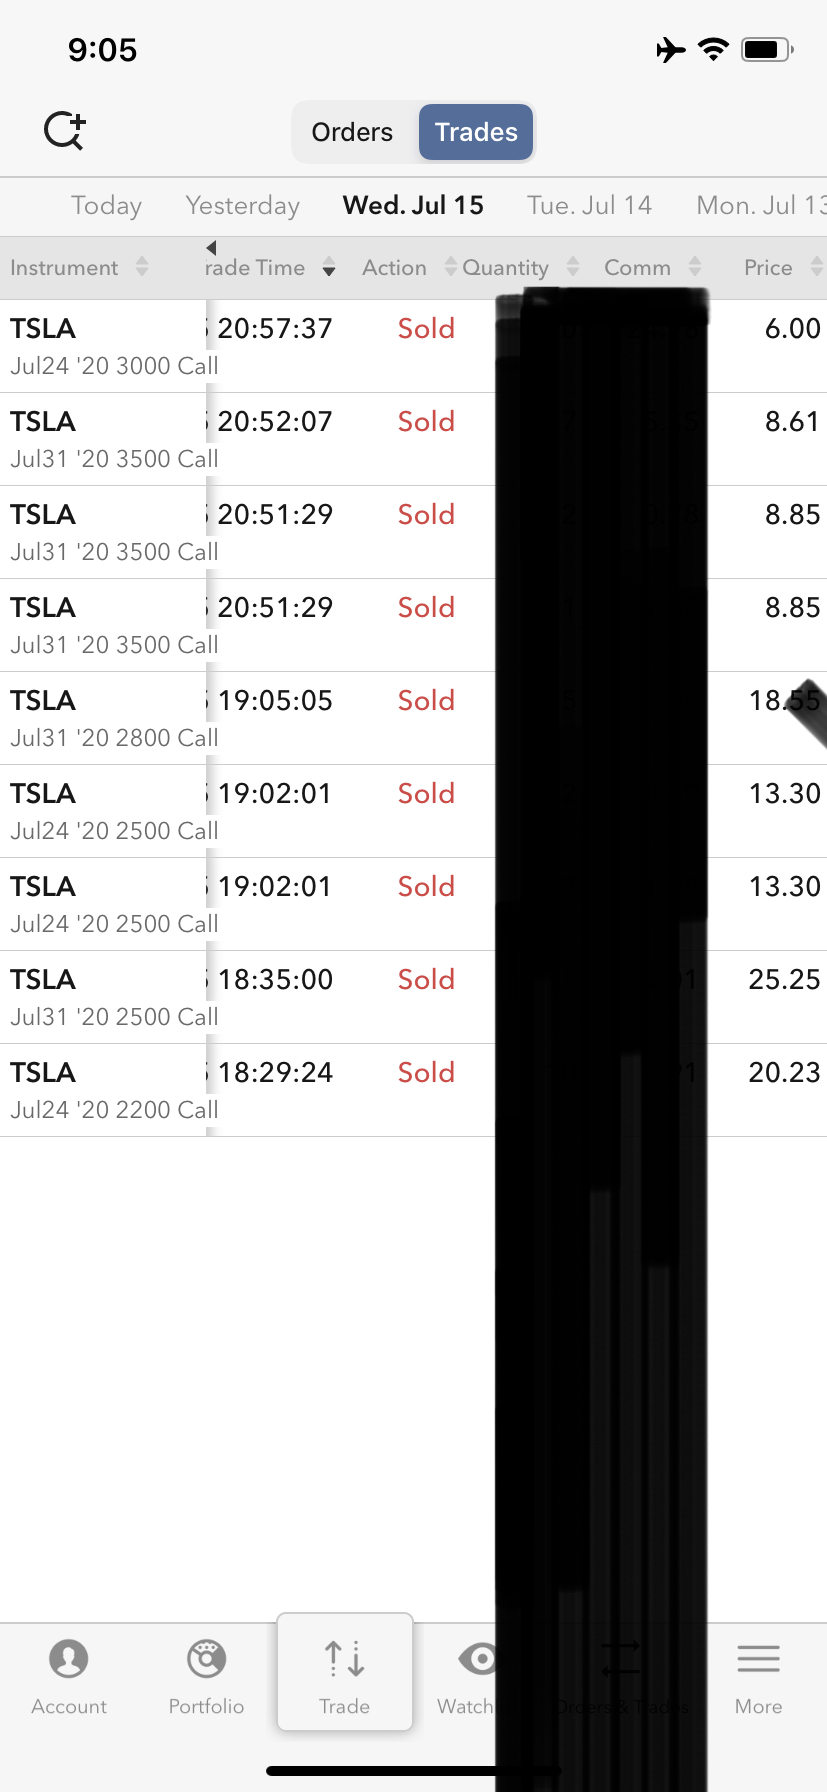The width and height of the screenshot is (827, 1792).
Task: Open the Account tab icon
Action: click(69, 1660)
